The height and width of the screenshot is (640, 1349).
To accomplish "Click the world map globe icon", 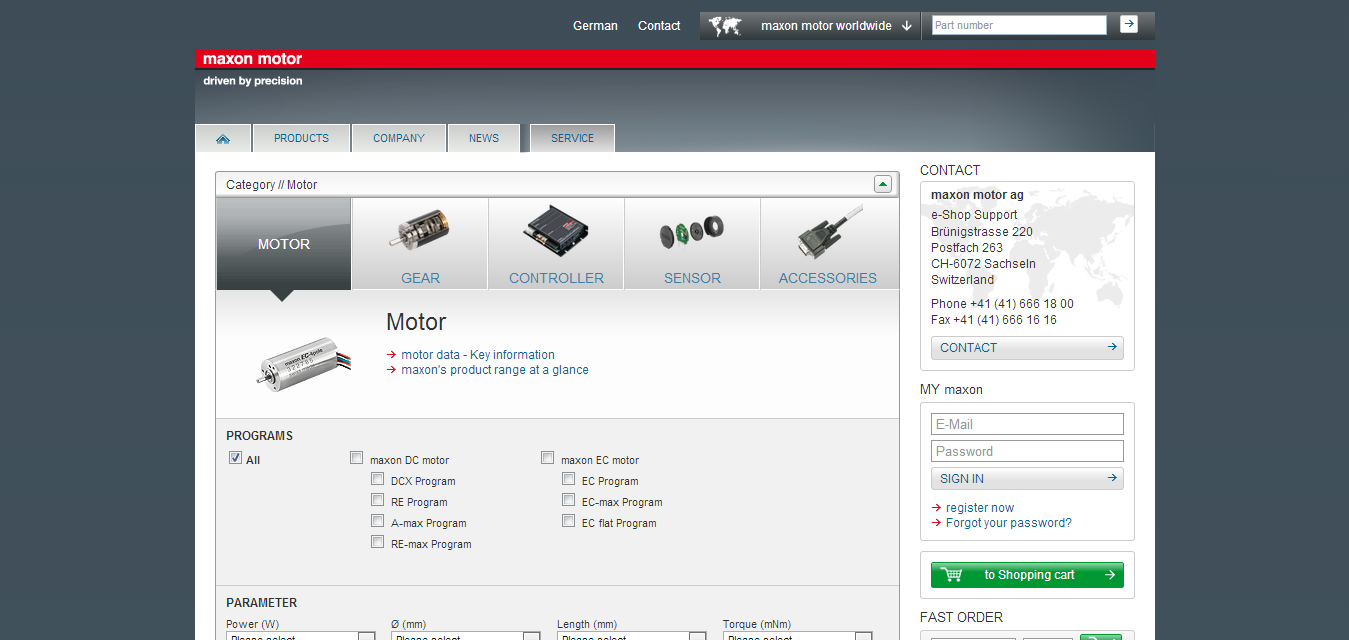I will tap(724, 26).
